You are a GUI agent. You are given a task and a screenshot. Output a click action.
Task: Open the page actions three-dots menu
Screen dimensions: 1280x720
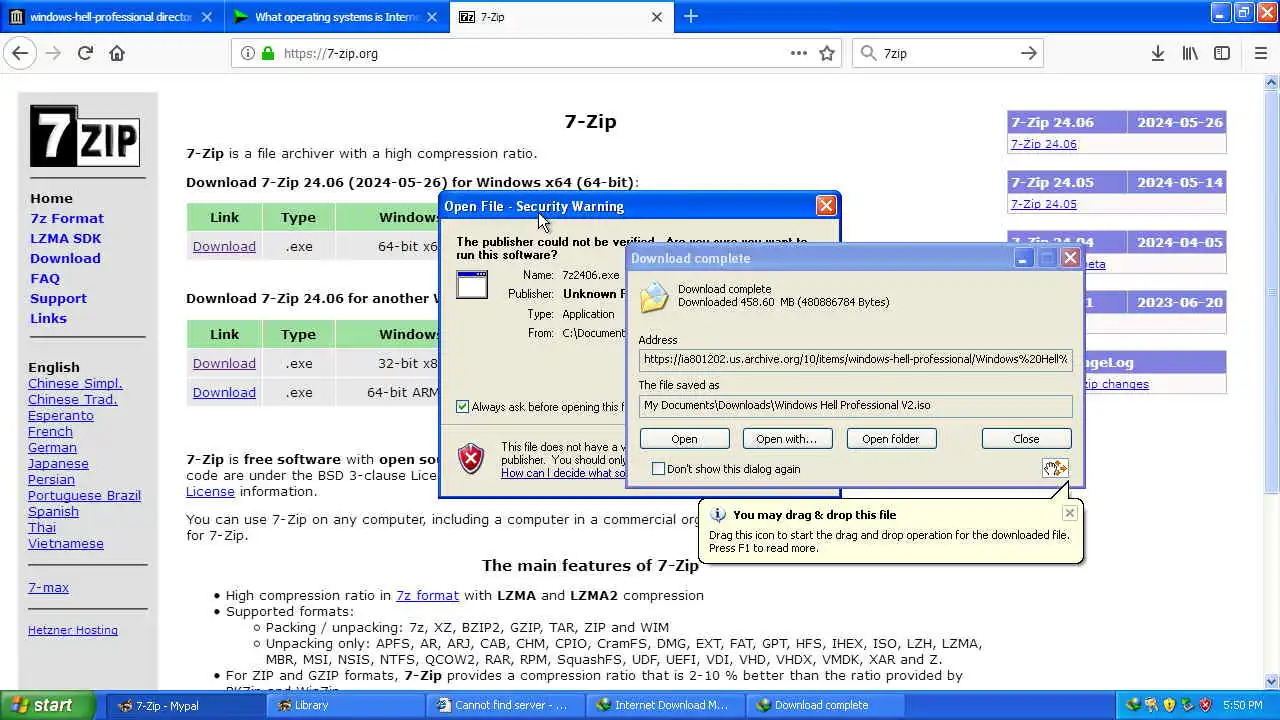coord(798,53)
